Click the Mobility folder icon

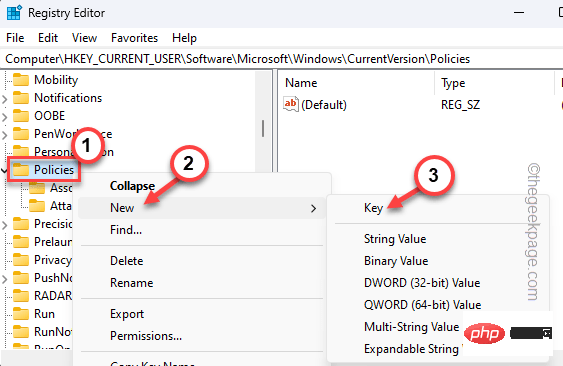(21, 80)
